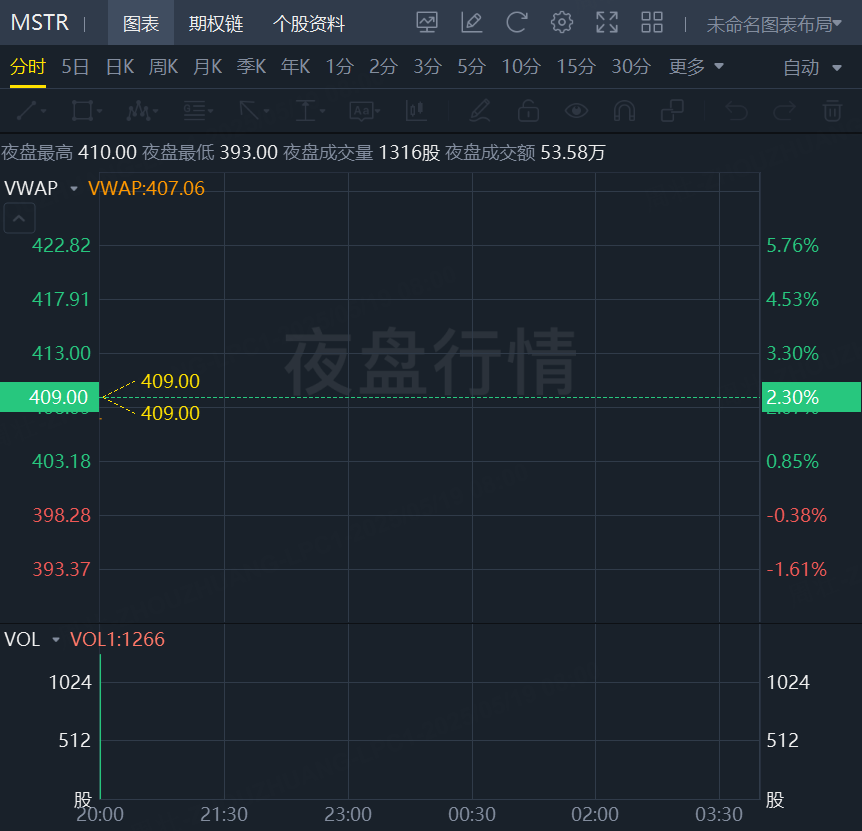
Task: Open the 期权链 tab
Action: tap(216, 23)
